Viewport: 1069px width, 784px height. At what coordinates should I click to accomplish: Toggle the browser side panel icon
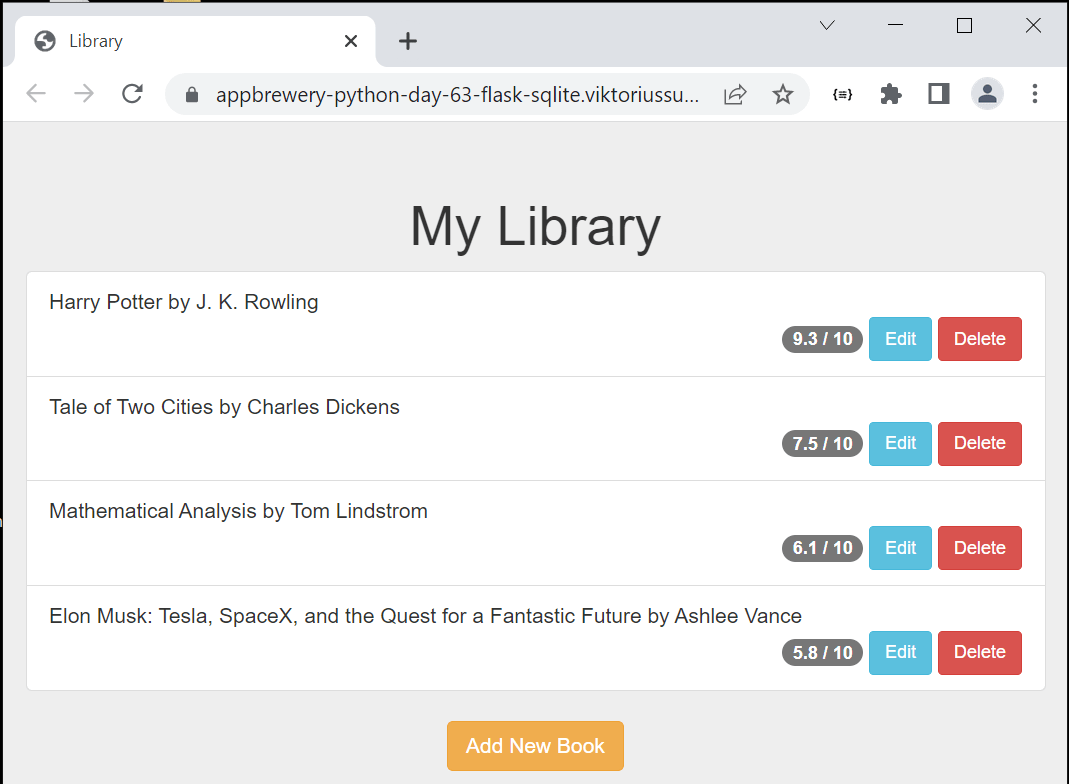click(x=938, y=93)
